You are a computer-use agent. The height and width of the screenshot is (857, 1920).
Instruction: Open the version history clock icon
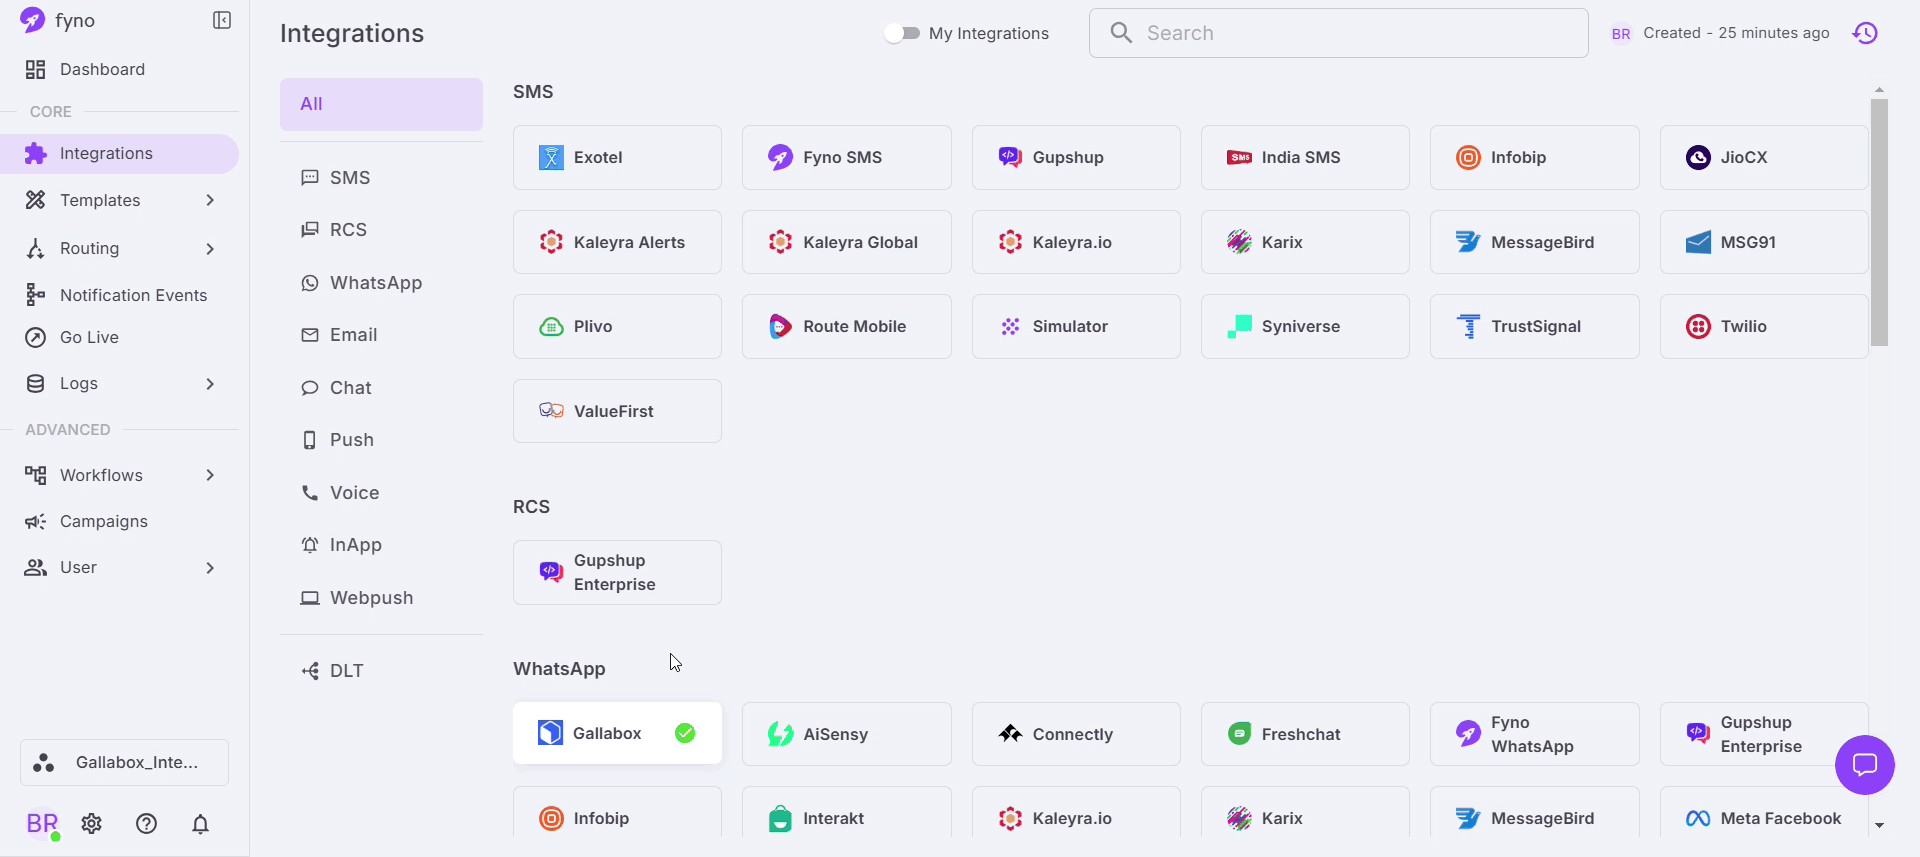[x=1865, y=33]
